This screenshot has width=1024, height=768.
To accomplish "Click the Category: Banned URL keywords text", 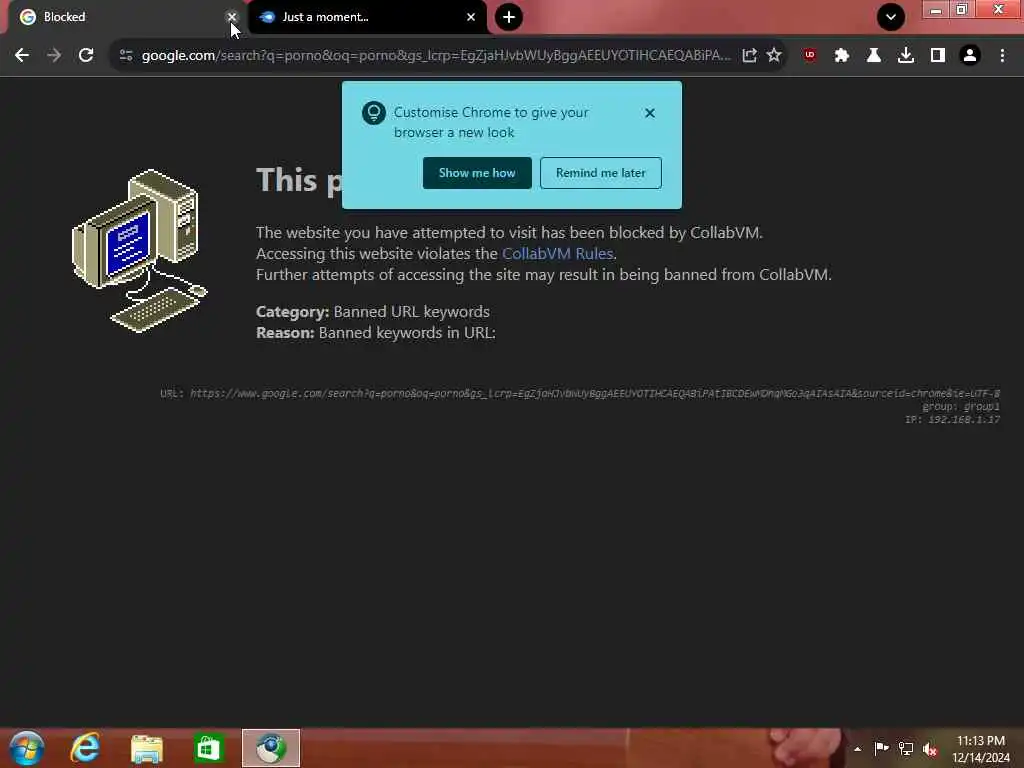I will point(373,312).
